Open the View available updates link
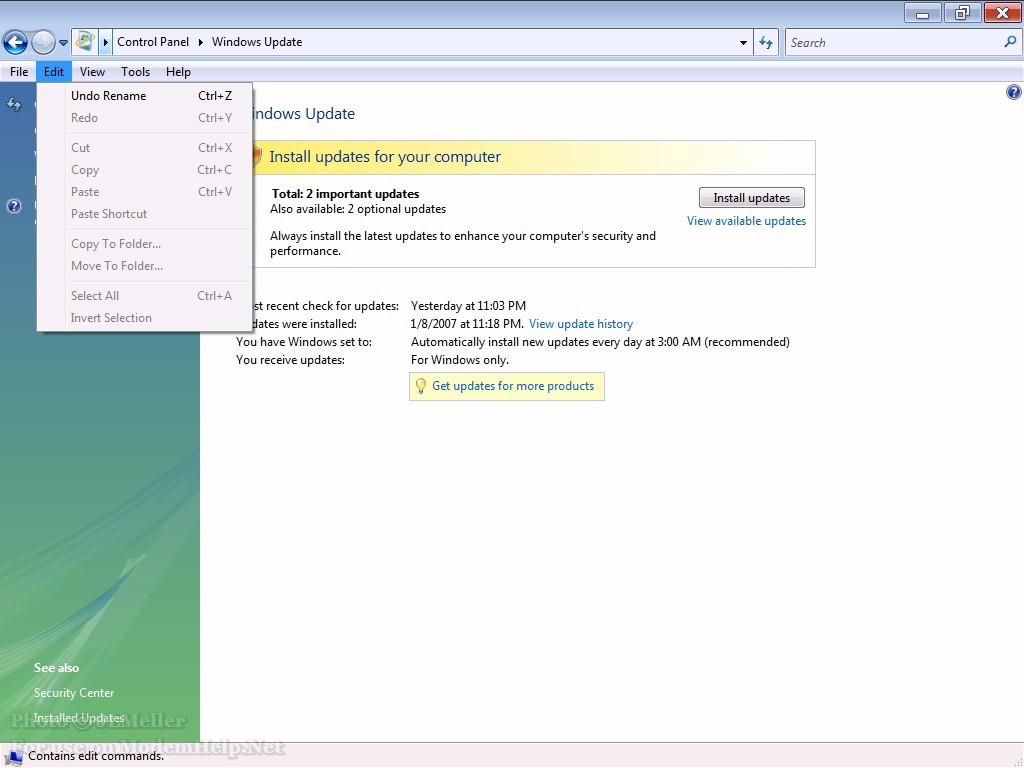1024x768 pixels. [746, 221]
